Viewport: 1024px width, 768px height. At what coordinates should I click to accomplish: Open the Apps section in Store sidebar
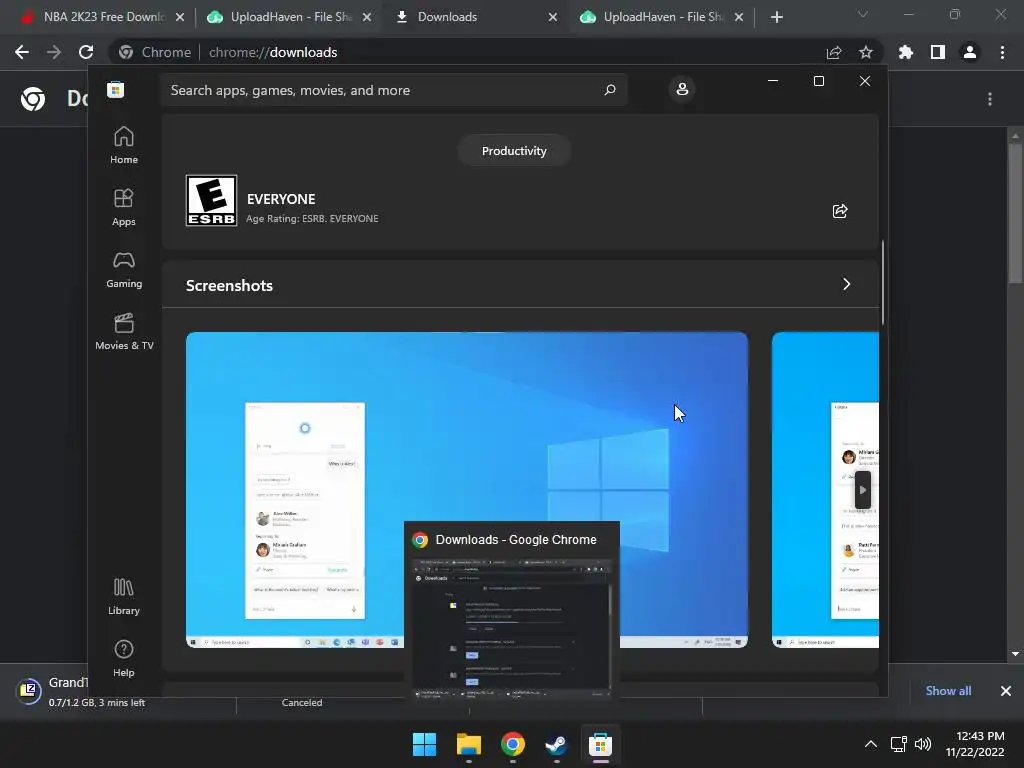[123, 207]
